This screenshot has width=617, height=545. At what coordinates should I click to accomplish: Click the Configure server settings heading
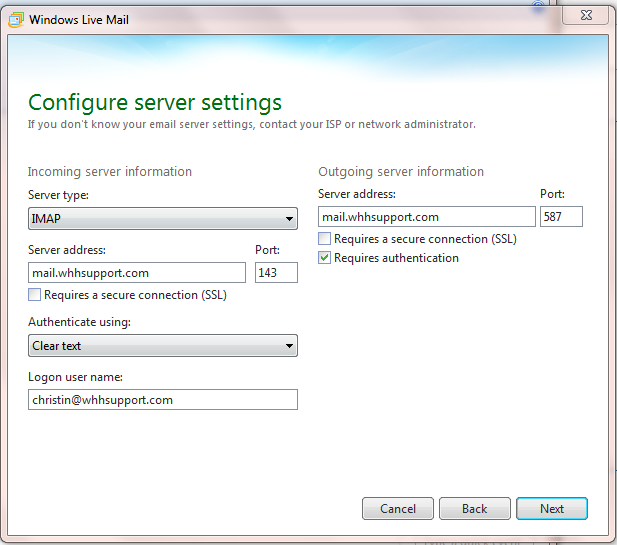[155, 102]
